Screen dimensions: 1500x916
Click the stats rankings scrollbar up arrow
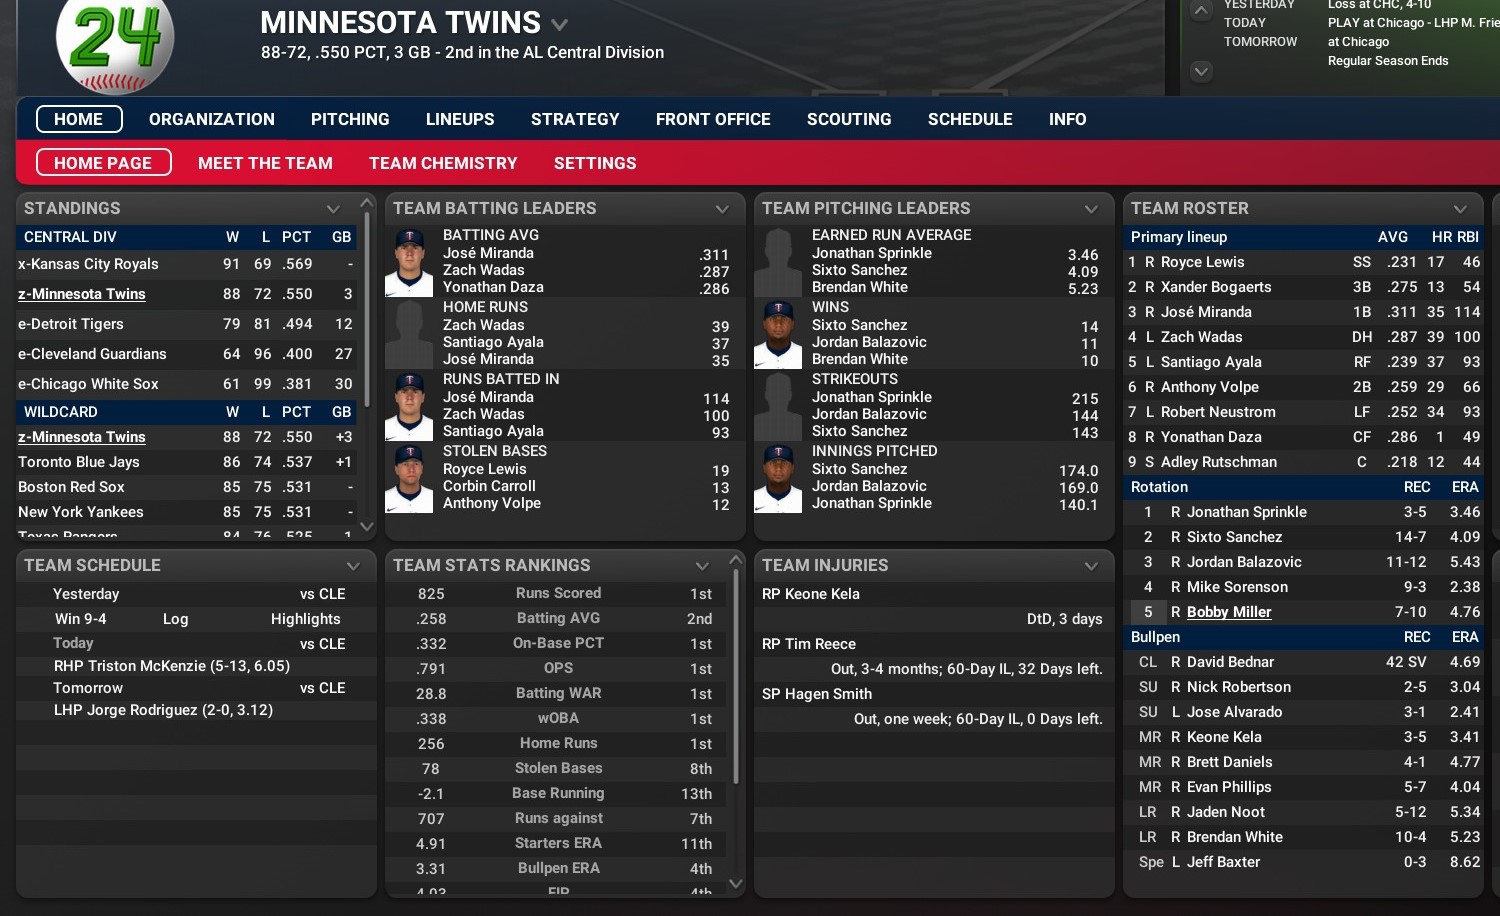736,559
